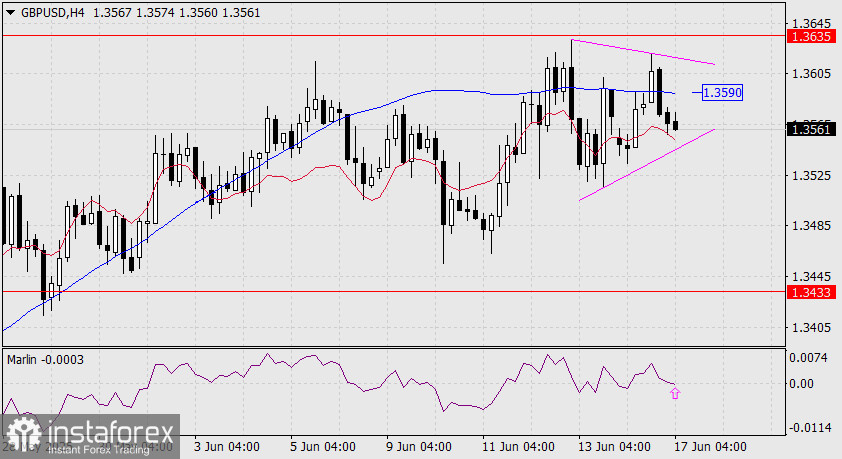Click the 11 Jun 04:00 time label
This screenshot has width=842, height=459.
pyautogui.click(x=518, y=447)
